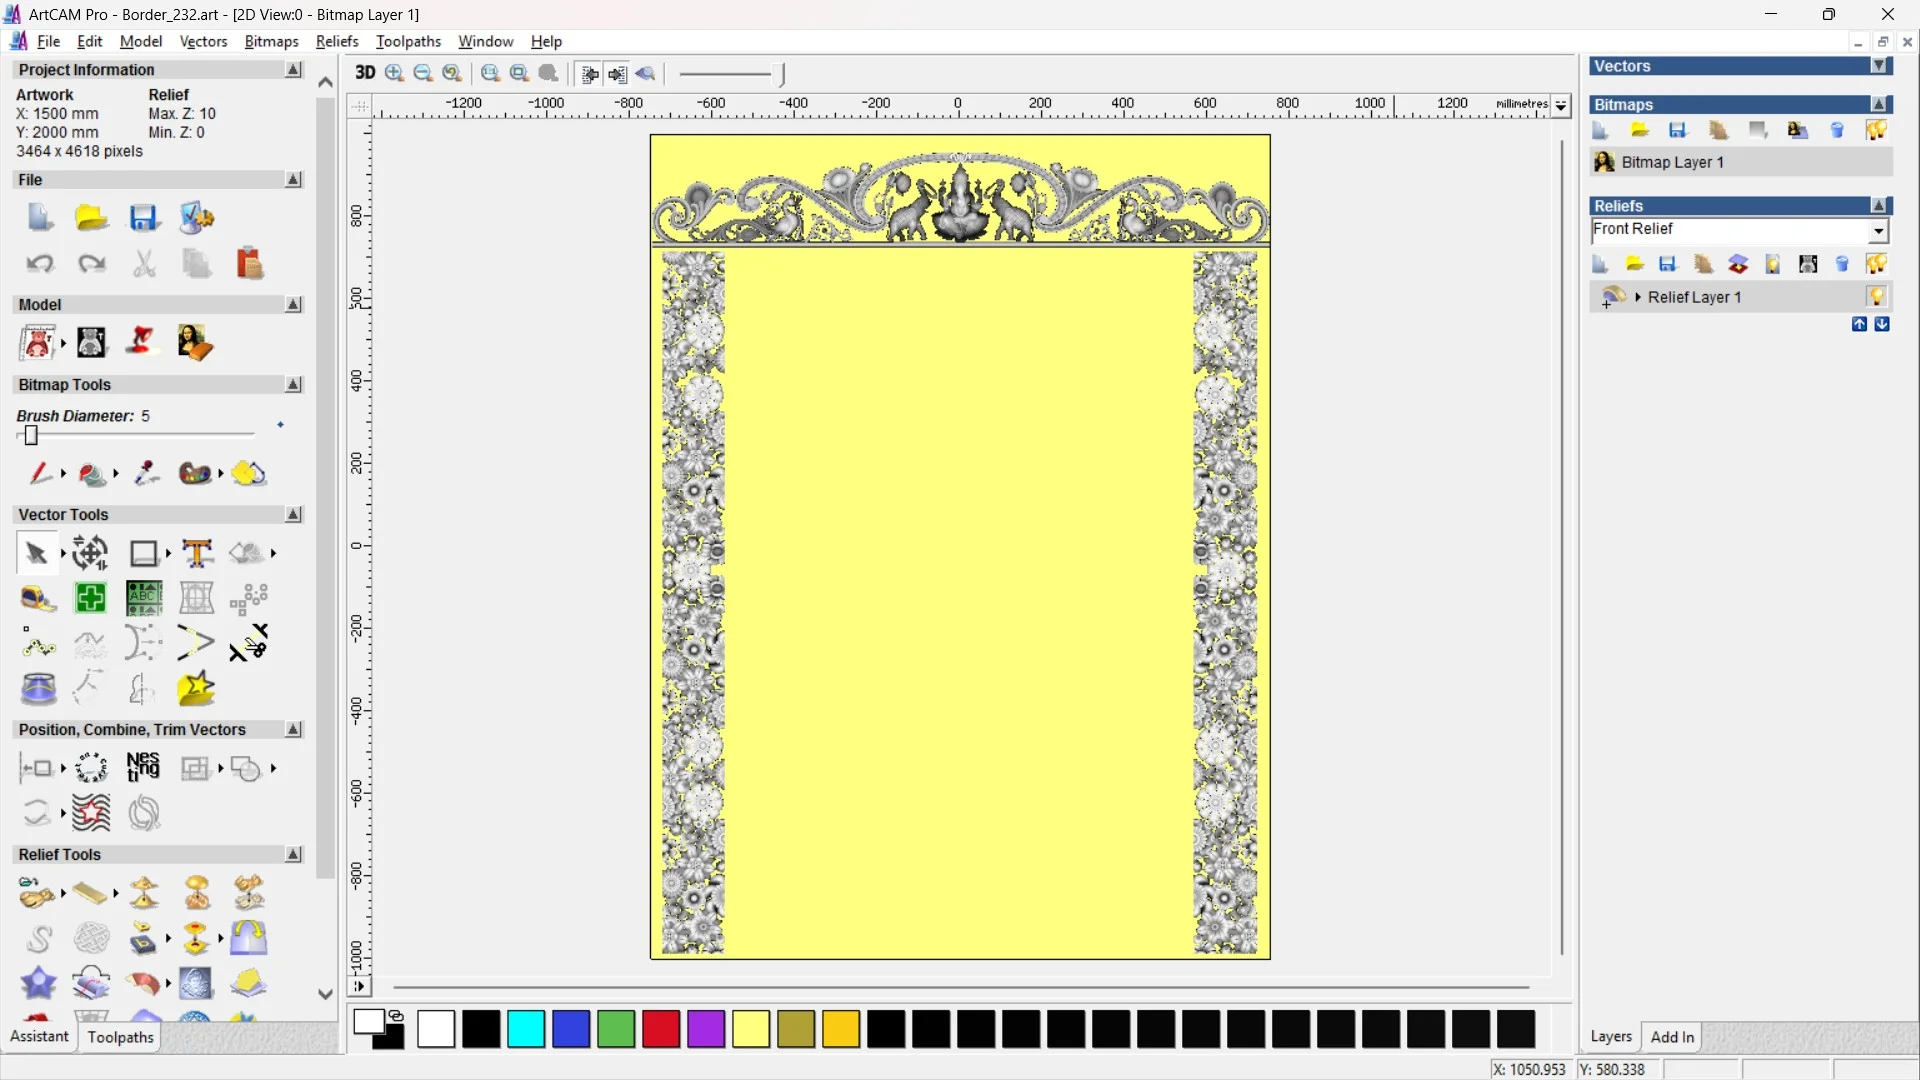Open the Toolpaths menu
This screenshot has width=1920, height=1080.
pyautogui.click(x=408, y=41)
